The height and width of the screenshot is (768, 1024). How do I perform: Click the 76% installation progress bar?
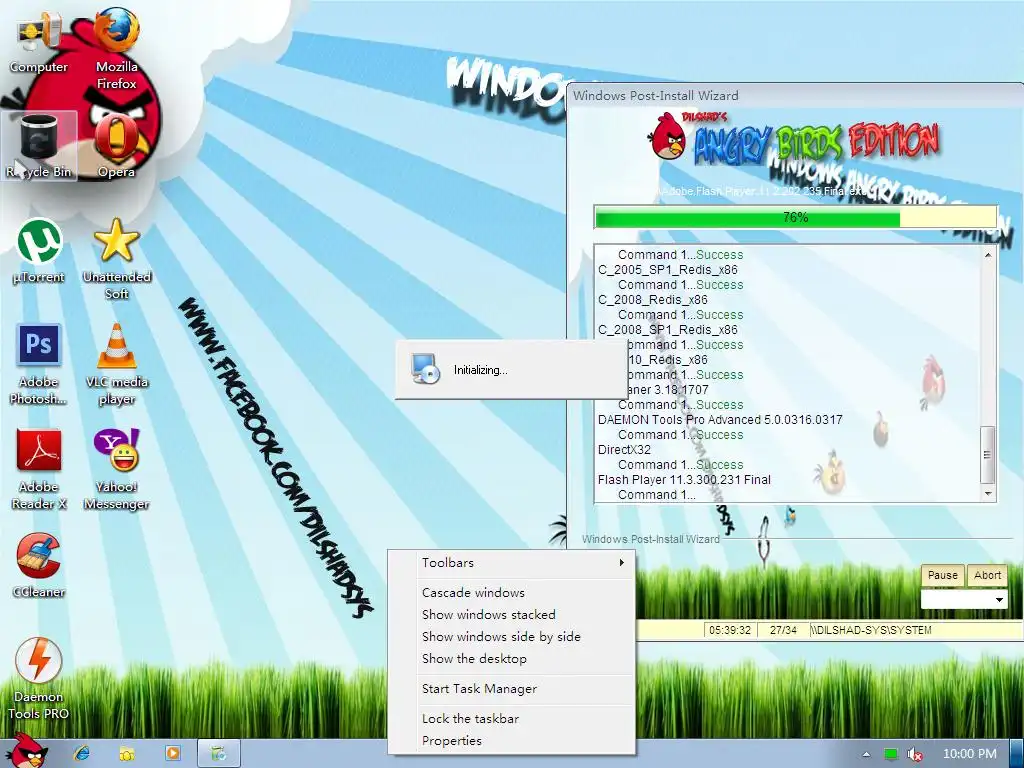pos(795,217)
